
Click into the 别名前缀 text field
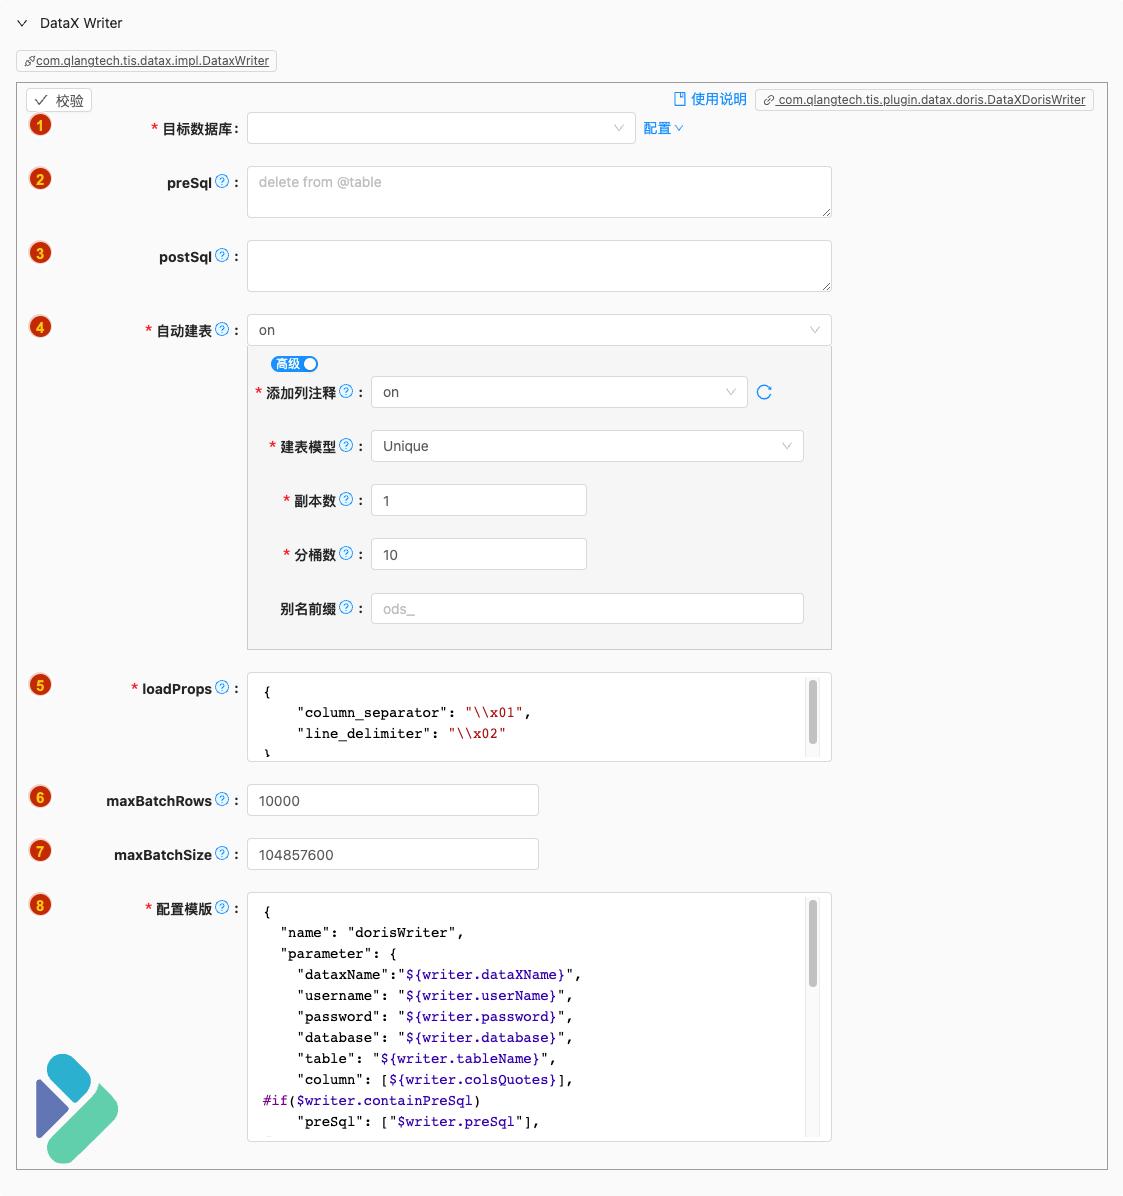(x=586, y=608)
